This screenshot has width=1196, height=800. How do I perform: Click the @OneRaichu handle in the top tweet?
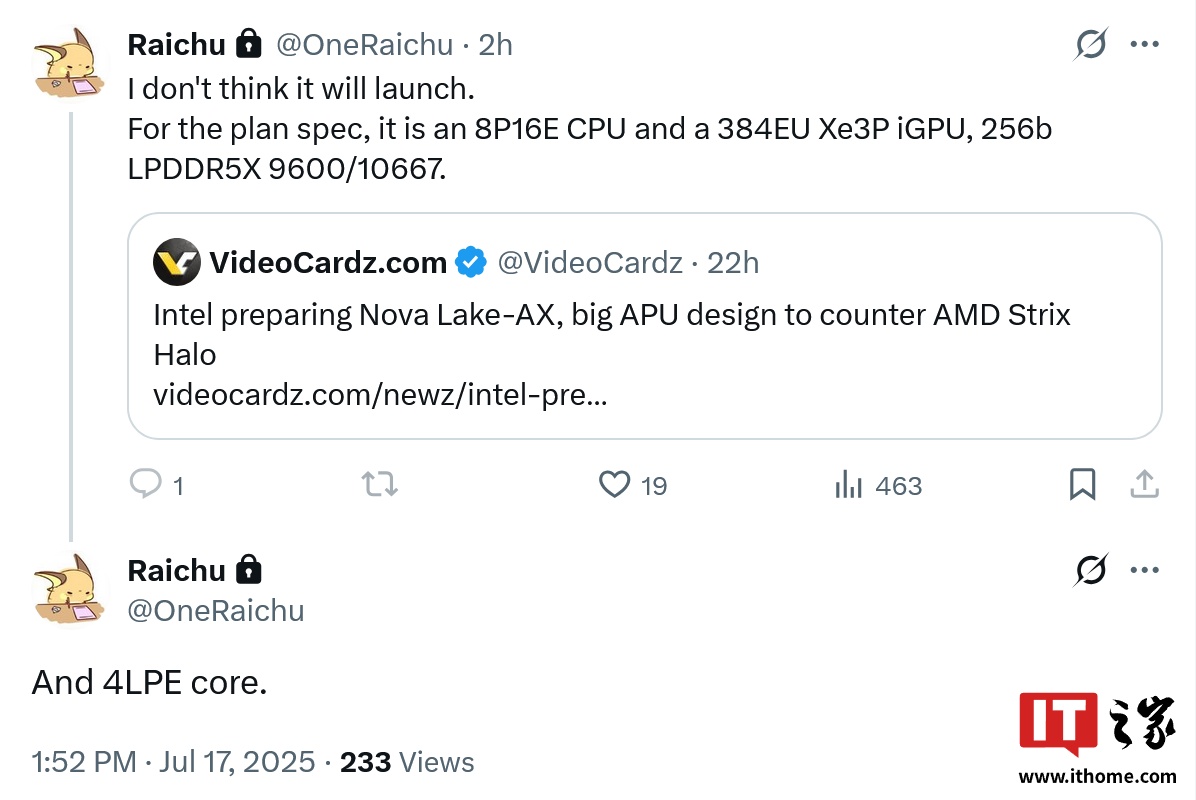(365, 44)
